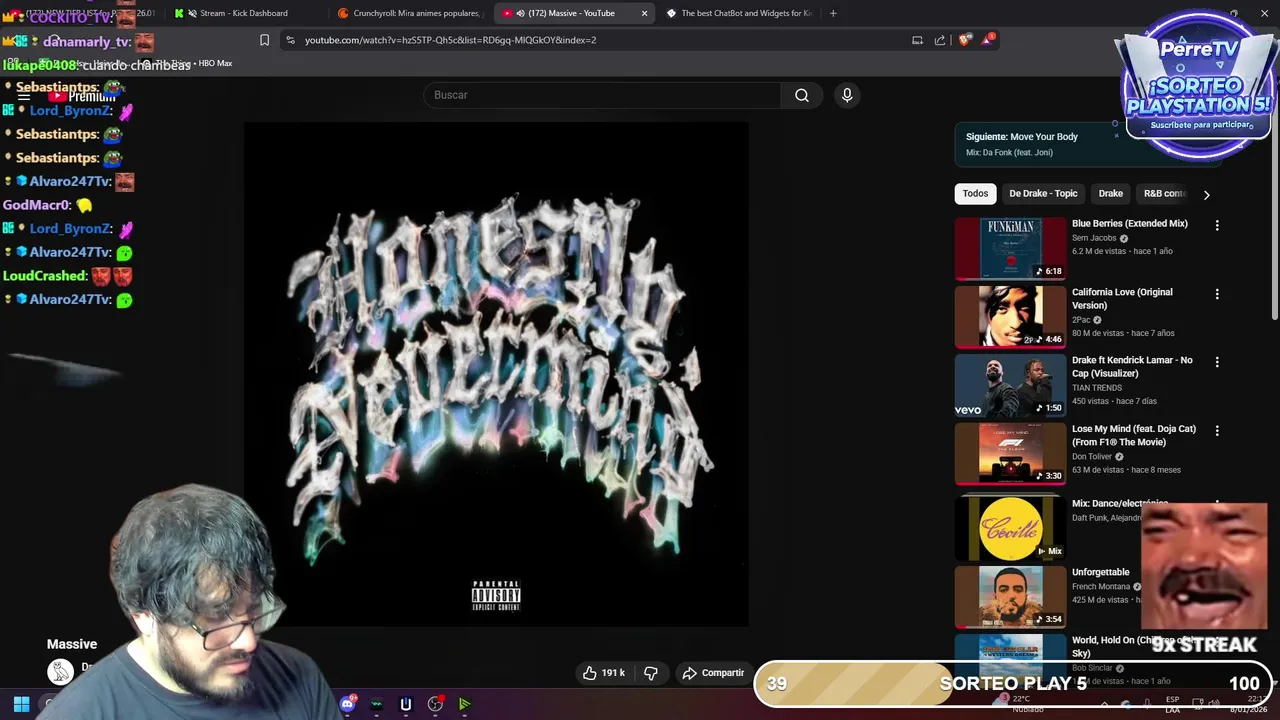Open the Unforgettable video title
Viewport: 1280px width, 720px height.
(1100, 572)
